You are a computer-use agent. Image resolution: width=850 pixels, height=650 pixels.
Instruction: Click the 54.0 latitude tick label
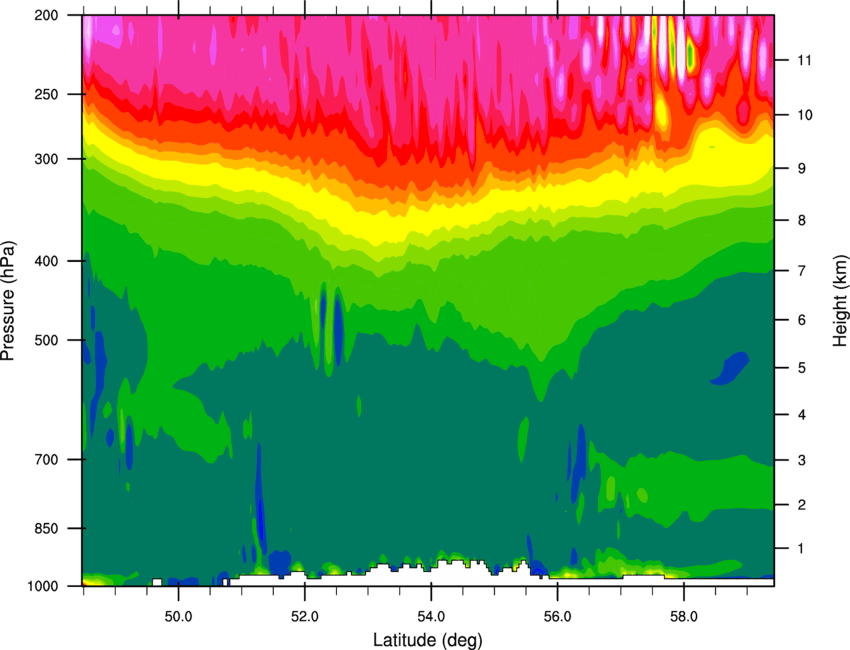[431, 617]
